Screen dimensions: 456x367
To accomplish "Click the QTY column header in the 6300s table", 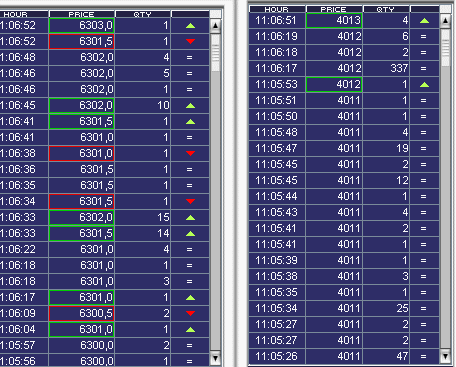I will [x=143, y=14].
